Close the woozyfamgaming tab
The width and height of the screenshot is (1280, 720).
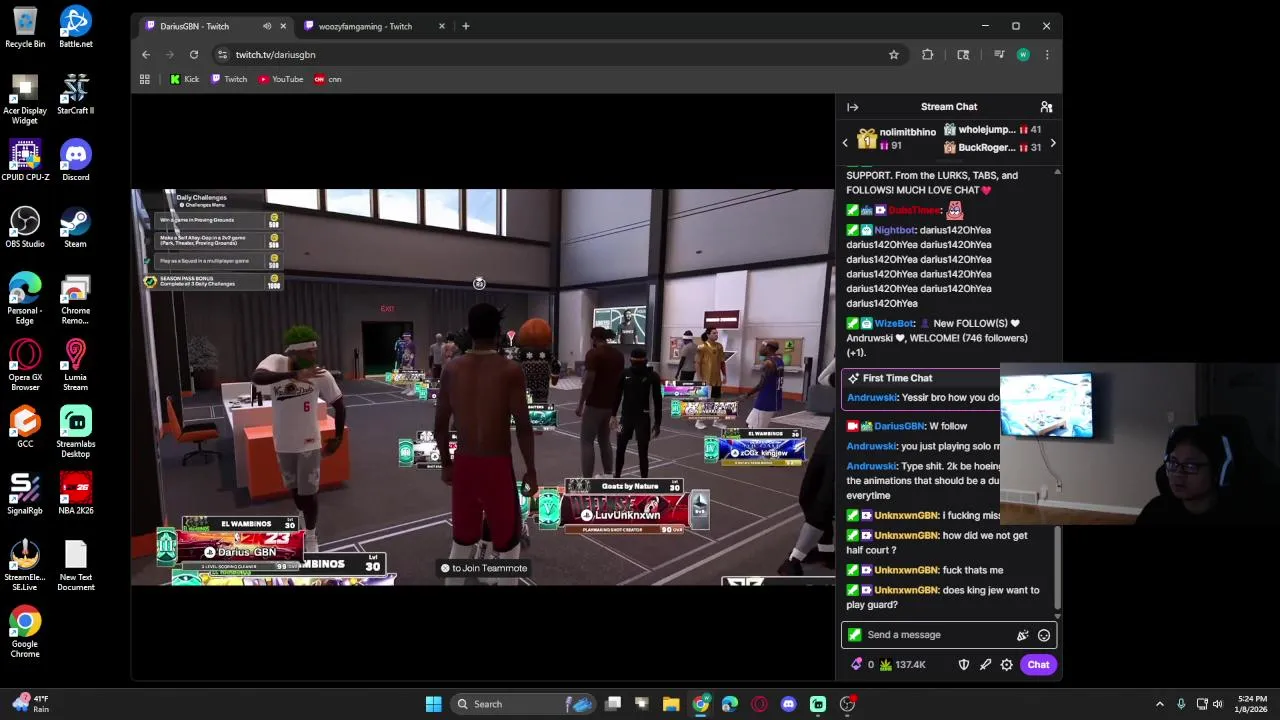442,26
